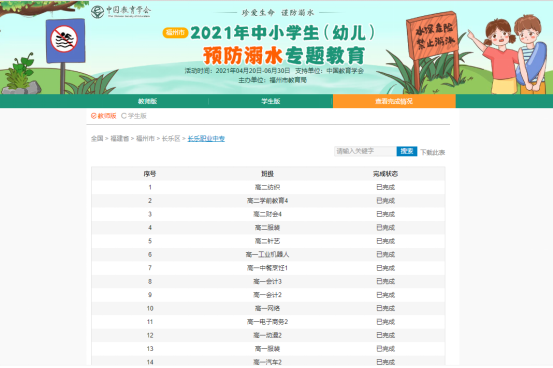553x368 pixels.
Task: Open the 长乐职业中专 breadcrumb link
Action: (206, 139)
